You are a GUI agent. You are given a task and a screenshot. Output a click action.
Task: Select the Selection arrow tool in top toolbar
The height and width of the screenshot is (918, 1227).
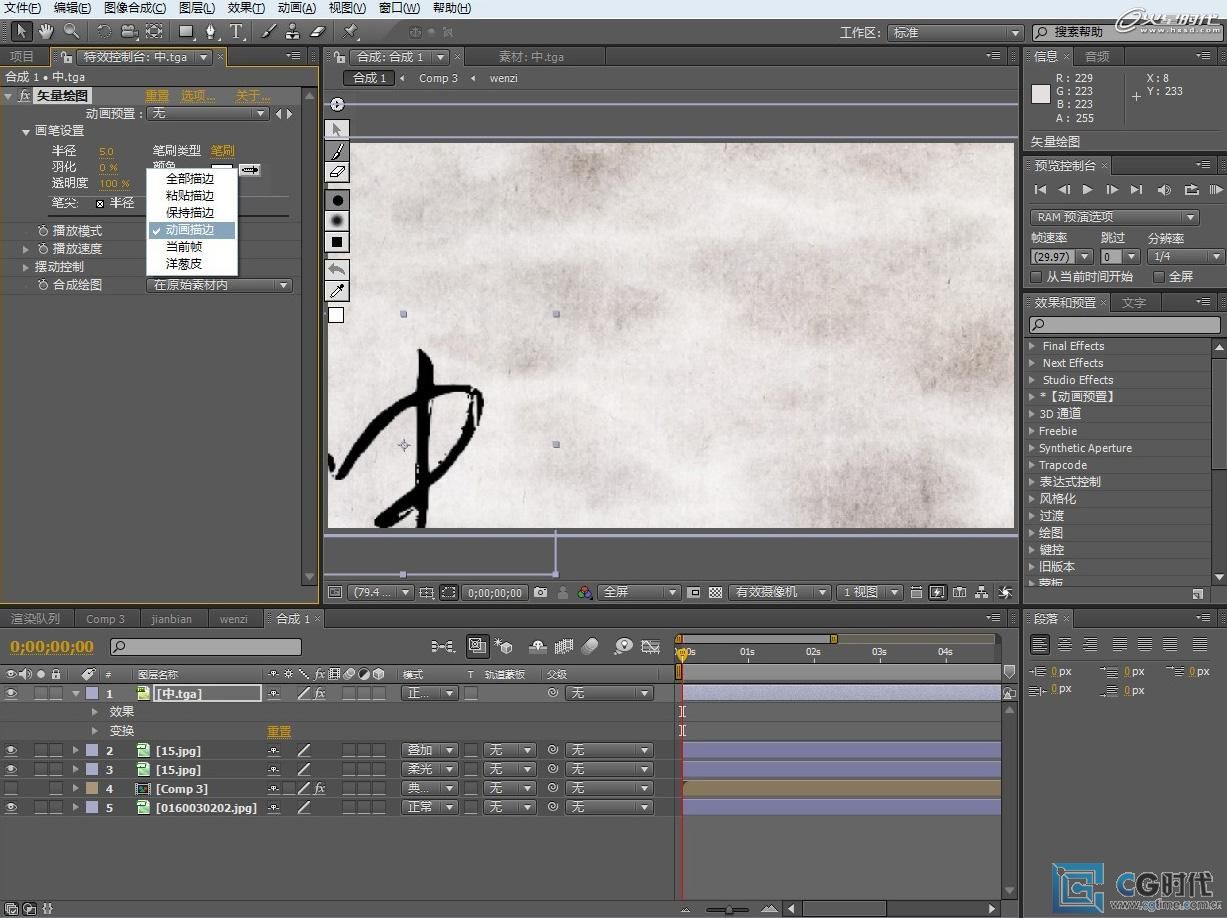pos(22,31)
